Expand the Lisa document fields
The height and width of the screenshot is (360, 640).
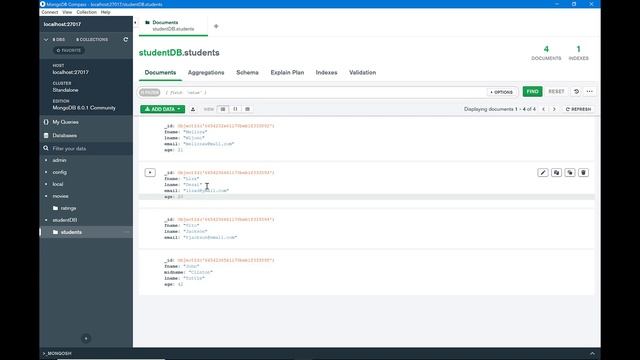click(x=150, y=173)
